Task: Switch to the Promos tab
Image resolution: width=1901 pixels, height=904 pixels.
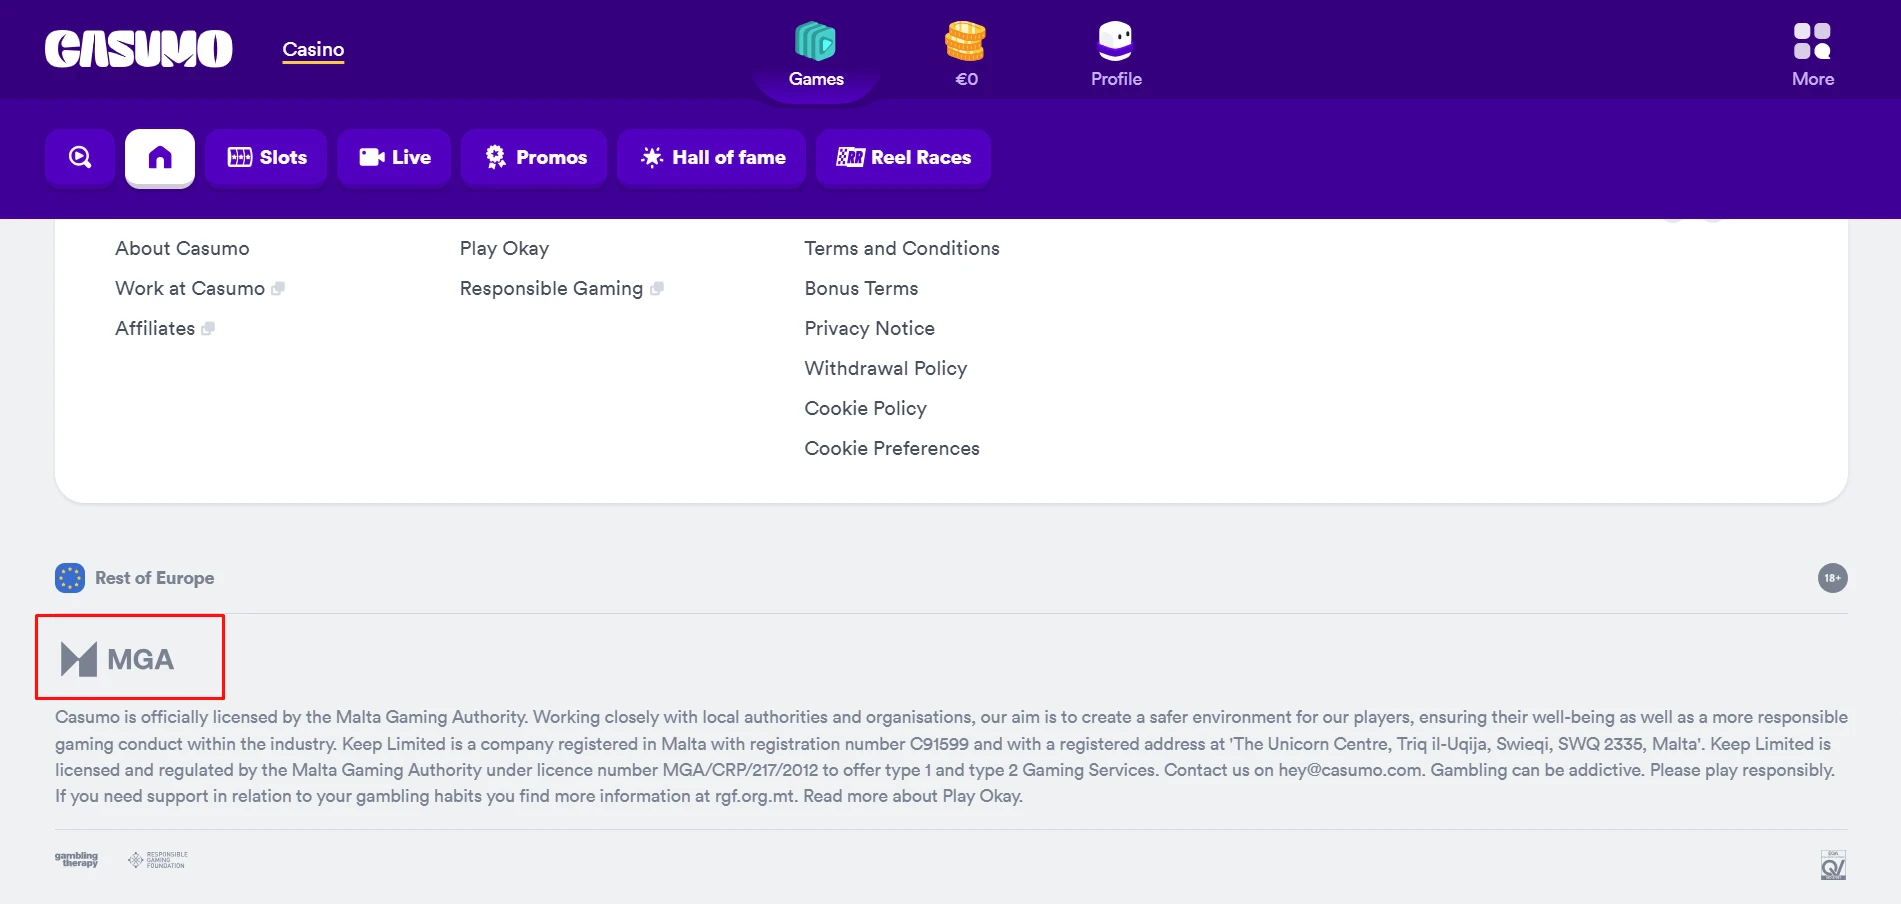Action: 535,157
